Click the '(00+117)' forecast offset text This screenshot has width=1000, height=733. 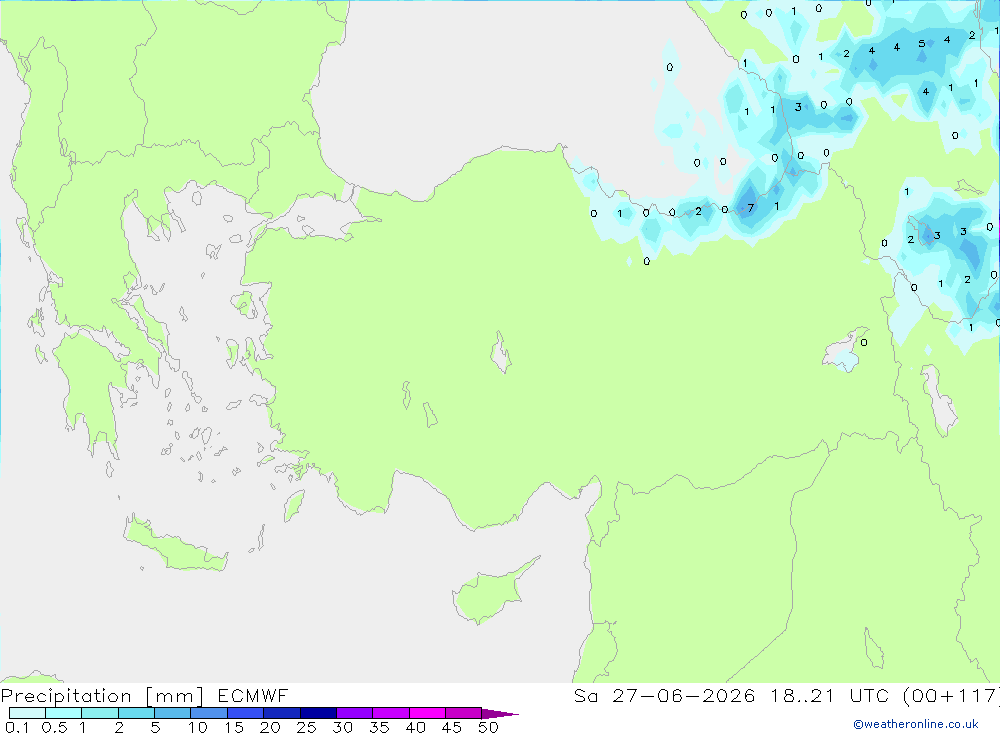click(952, 695)
